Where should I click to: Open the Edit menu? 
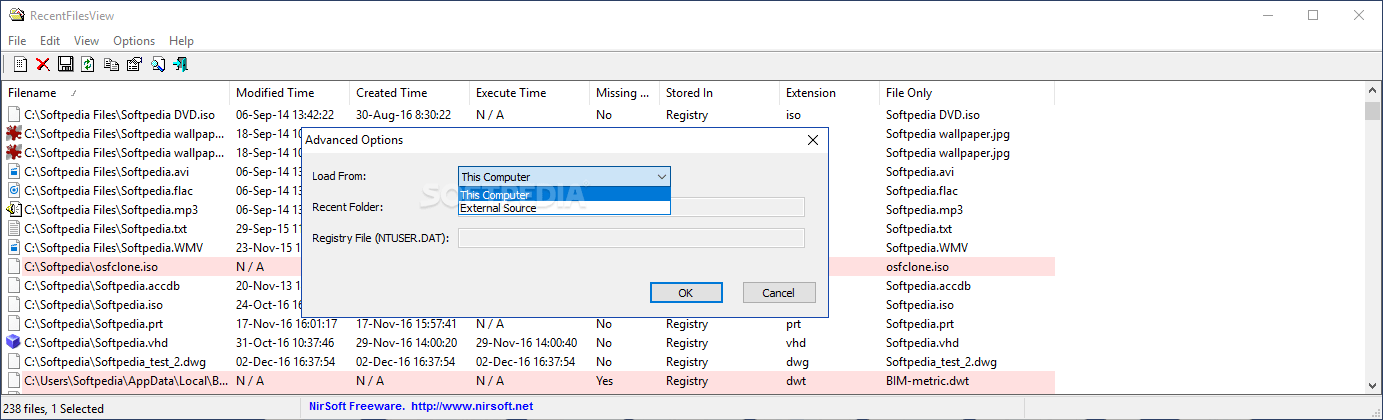coord(50,41)
